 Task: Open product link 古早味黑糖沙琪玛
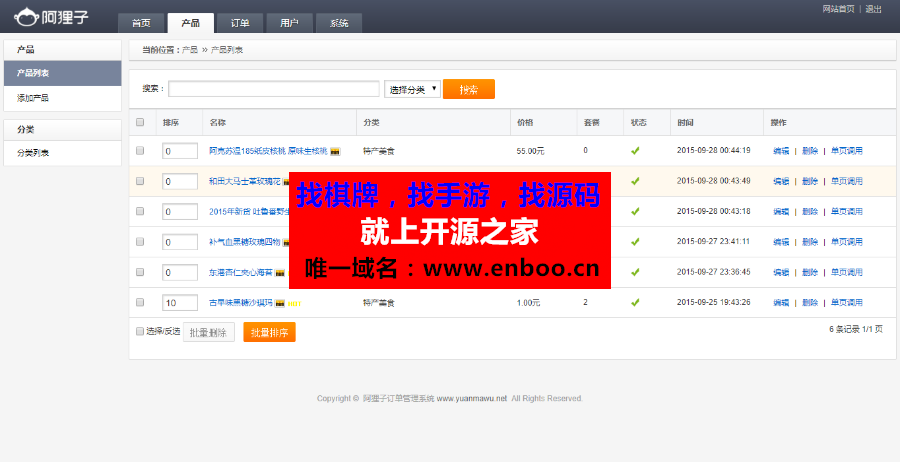[241, 303]
